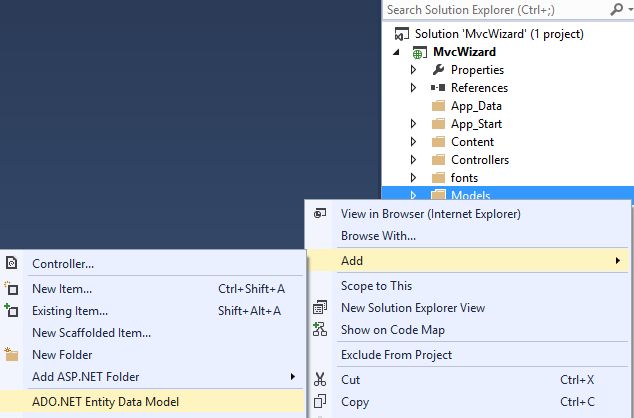The width and height of the screenshot is (634, 418).
Task: Click the fonts folder icon
Action: tap(438, 177)
